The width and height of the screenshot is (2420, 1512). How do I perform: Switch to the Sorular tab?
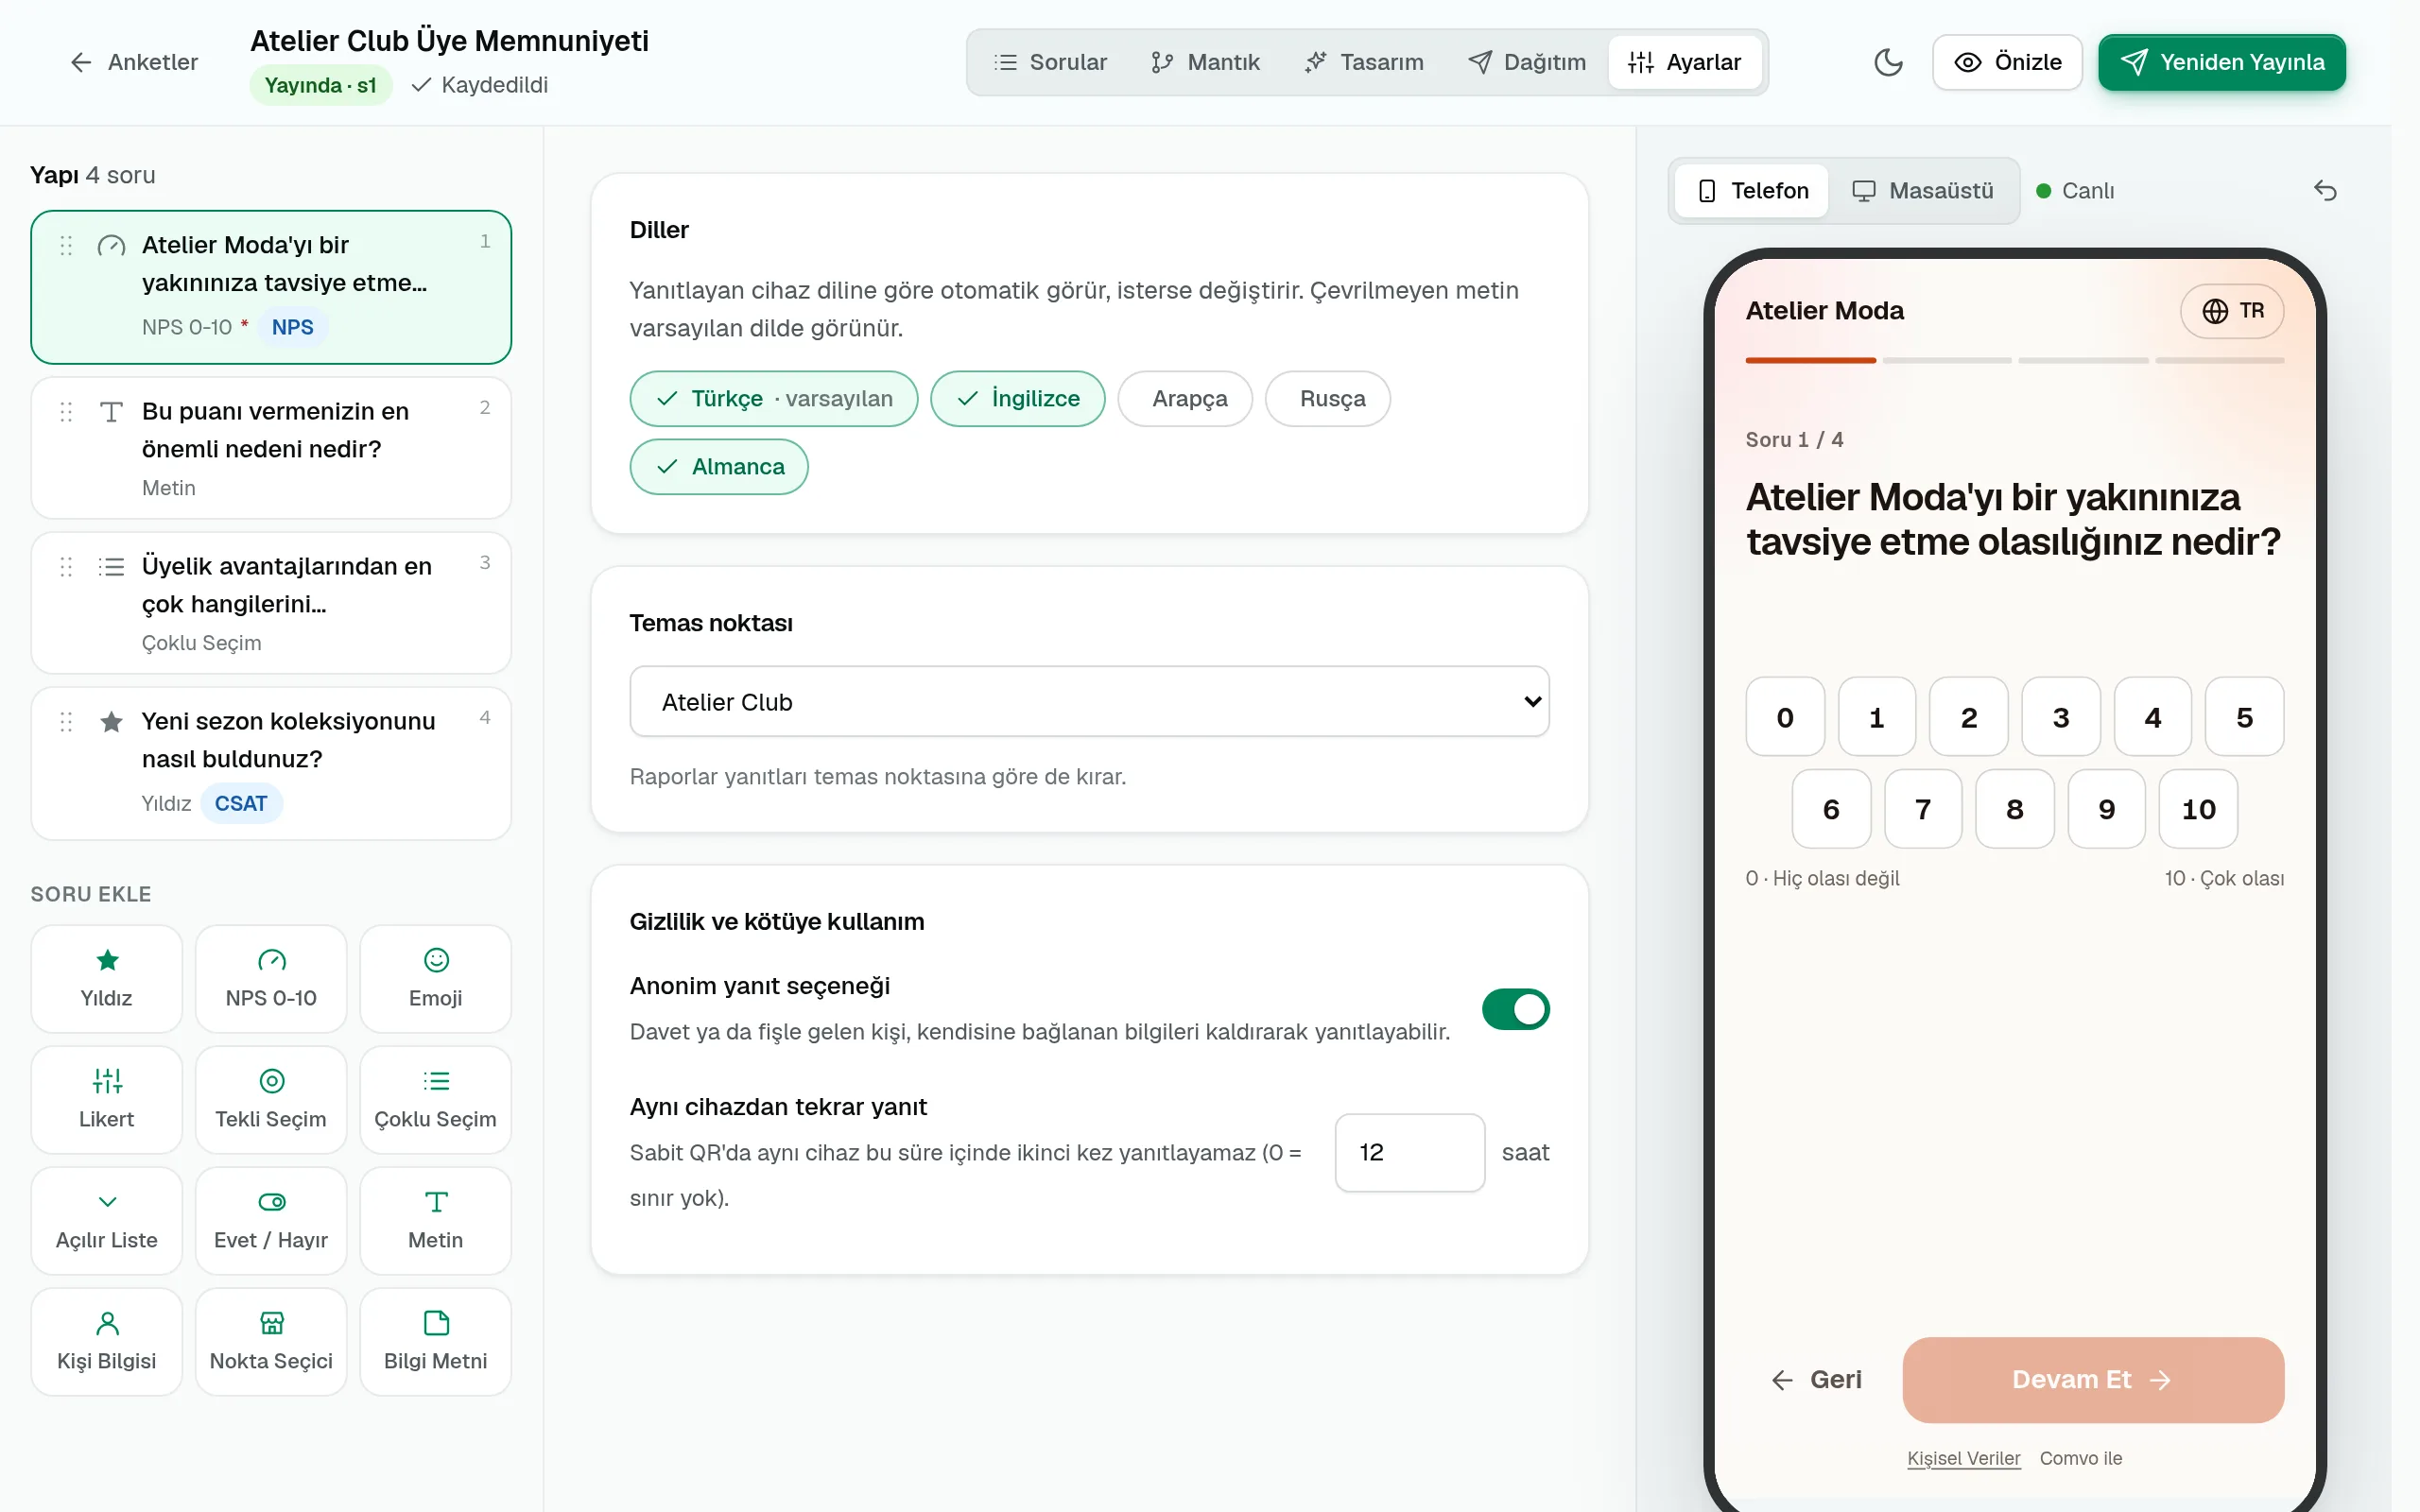pyautogui.click(x=1051, y=62)
